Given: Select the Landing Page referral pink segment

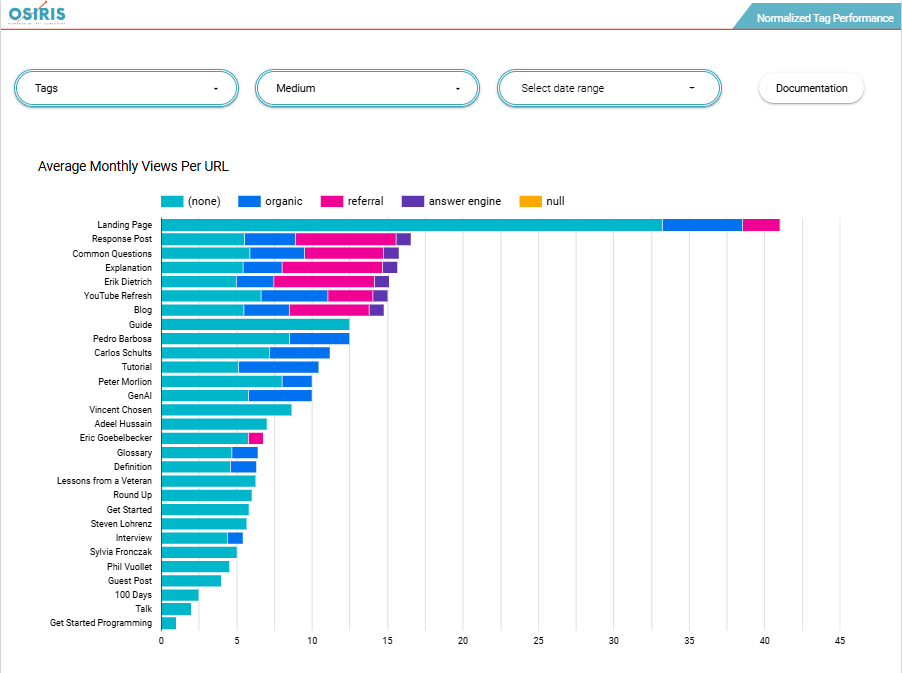Looking at the screenshot, I should tap(760, 225).
